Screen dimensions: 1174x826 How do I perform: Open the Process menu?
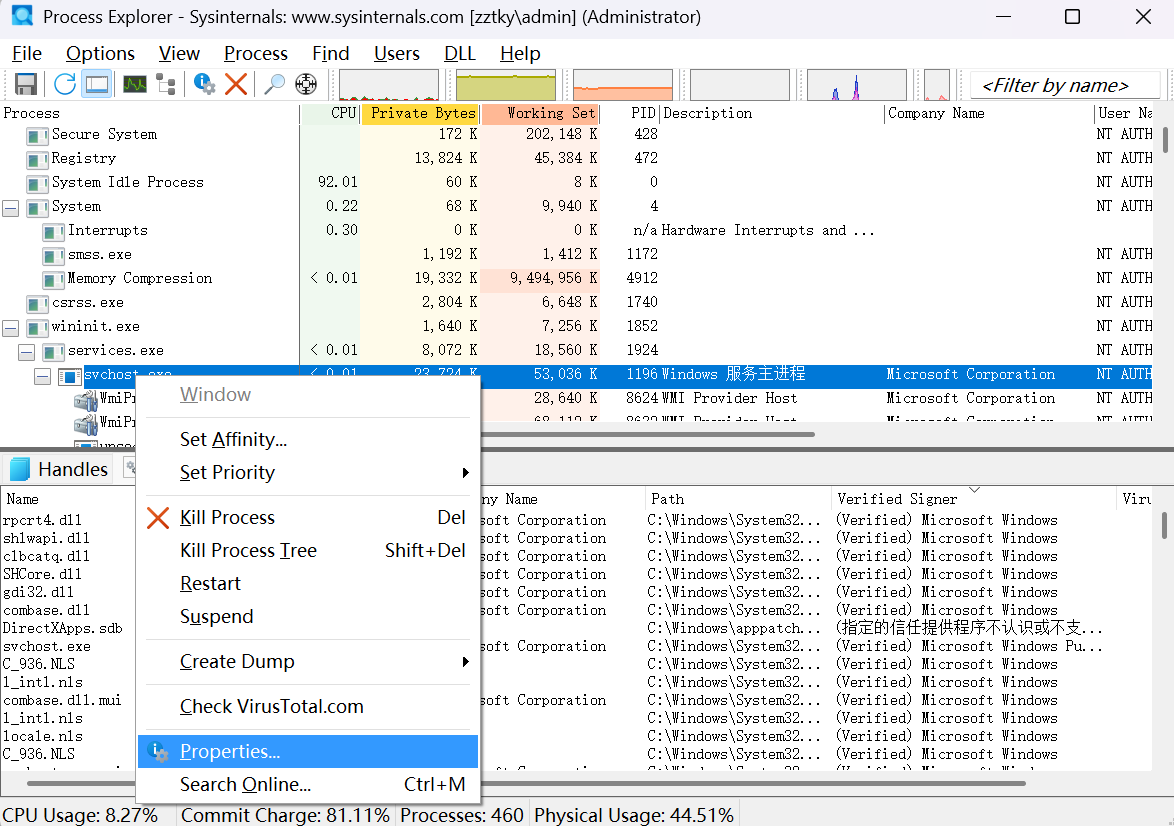255,53
